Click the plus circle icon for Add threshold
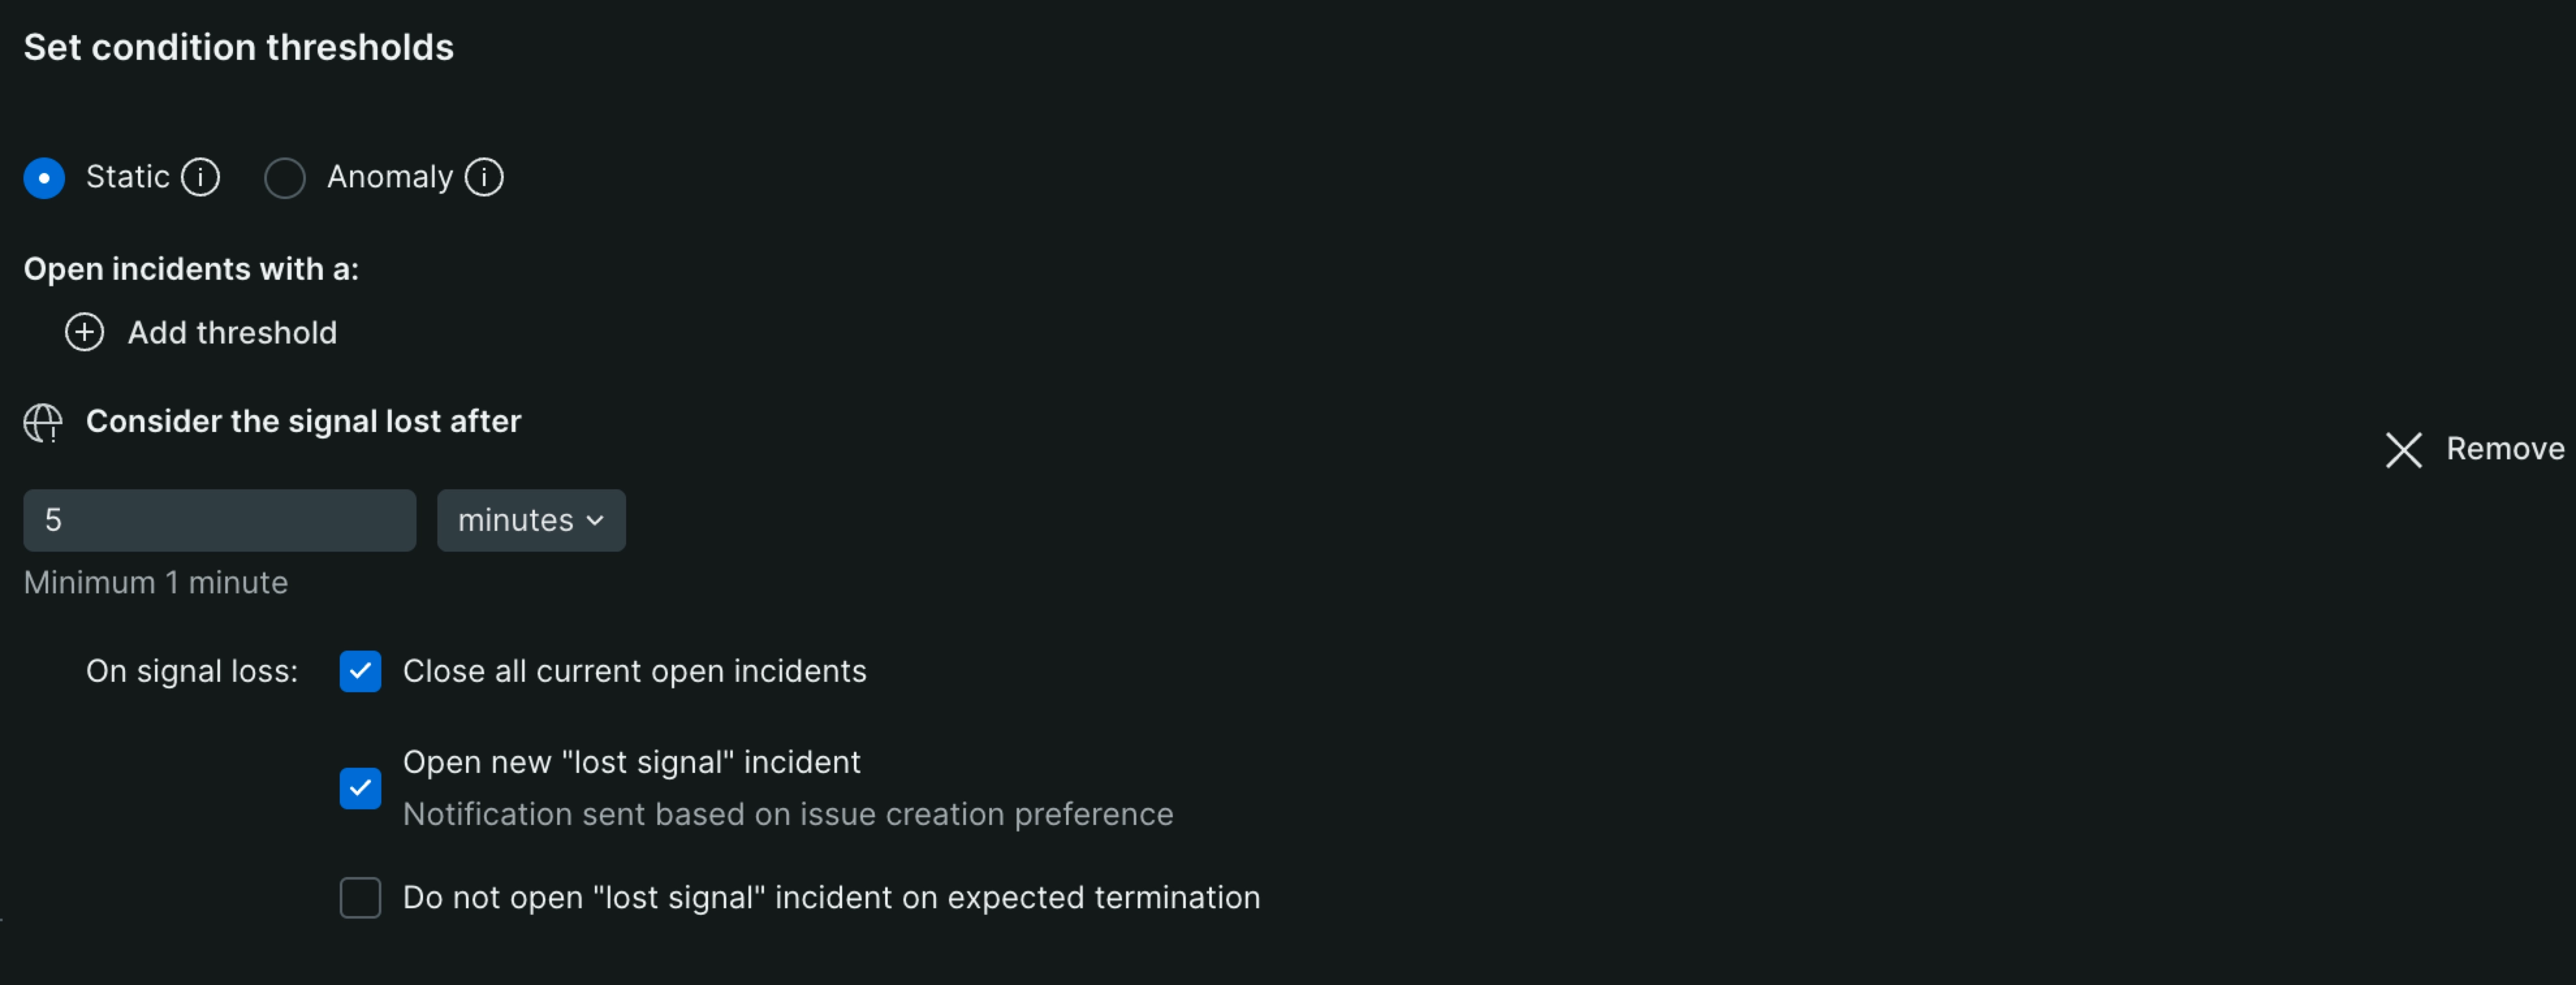 tap(84, 333)
